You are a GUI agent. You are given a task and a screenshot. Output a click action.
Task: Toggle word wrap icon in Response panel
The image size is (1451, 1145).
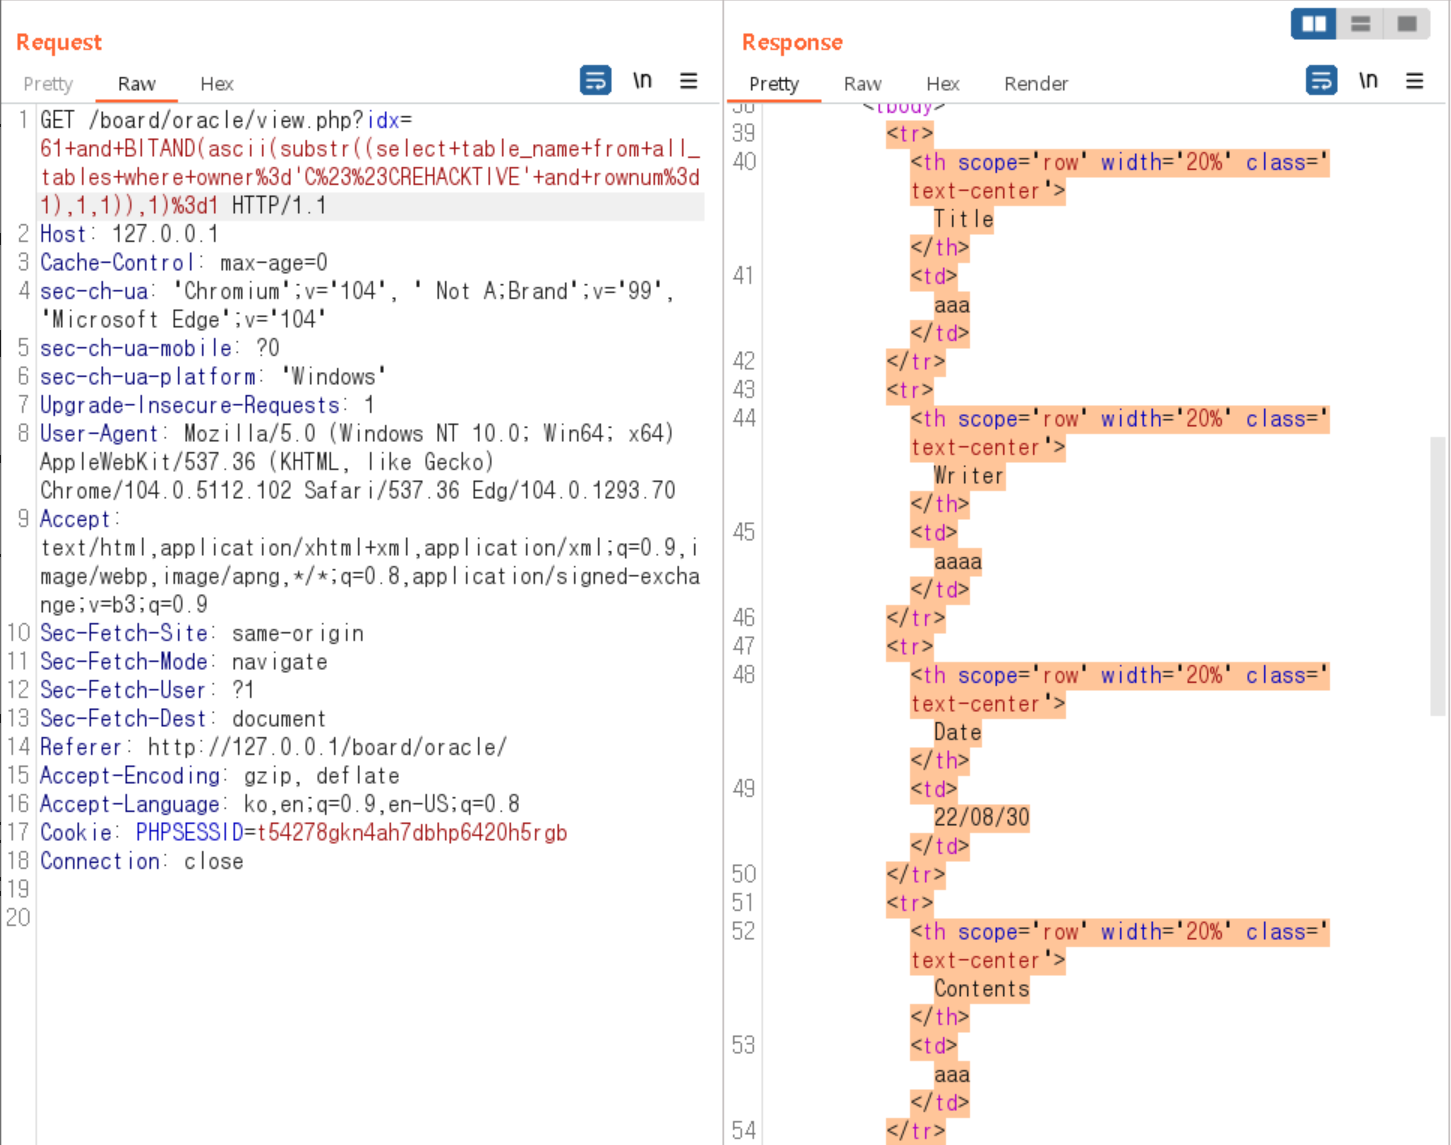click(1321, 80)
